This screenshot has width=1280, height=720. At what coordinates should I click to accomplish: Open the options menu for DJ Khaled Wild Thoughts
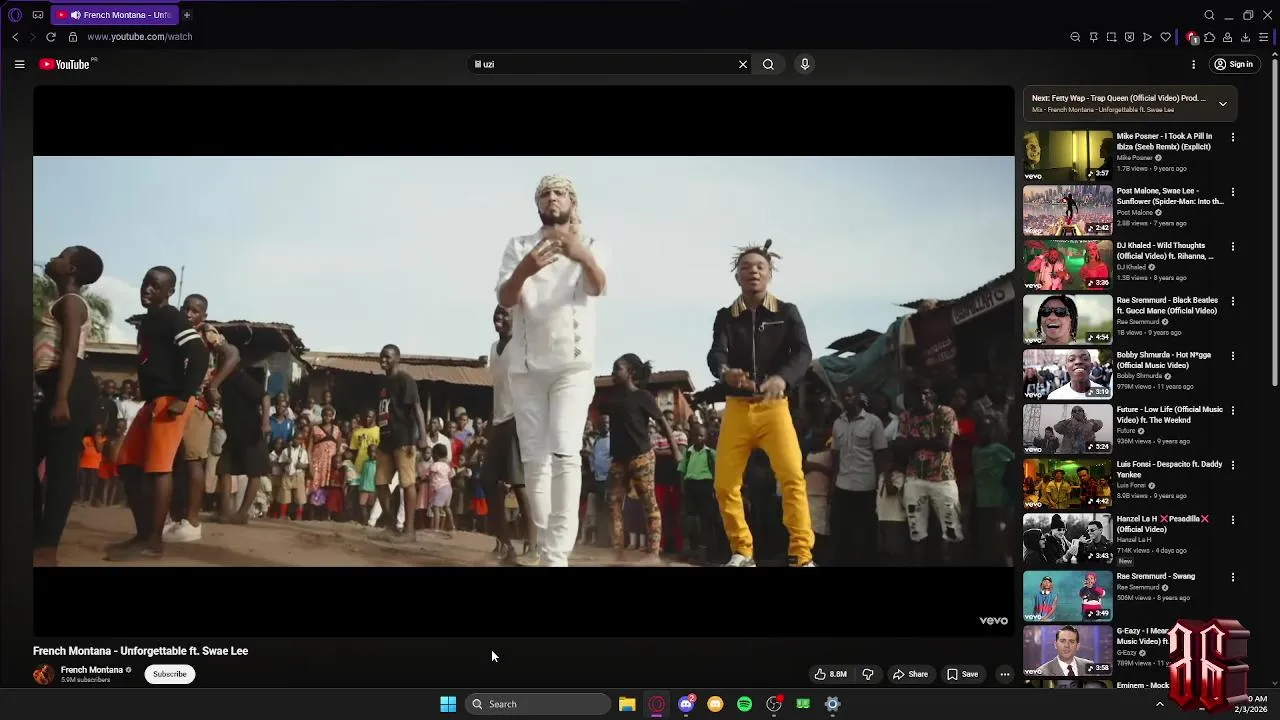point(1232,246)
